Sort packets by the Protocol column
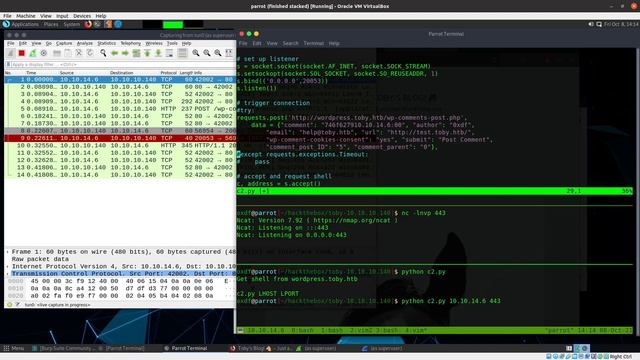Screen dimensions: 640x360 pos(168,73)
